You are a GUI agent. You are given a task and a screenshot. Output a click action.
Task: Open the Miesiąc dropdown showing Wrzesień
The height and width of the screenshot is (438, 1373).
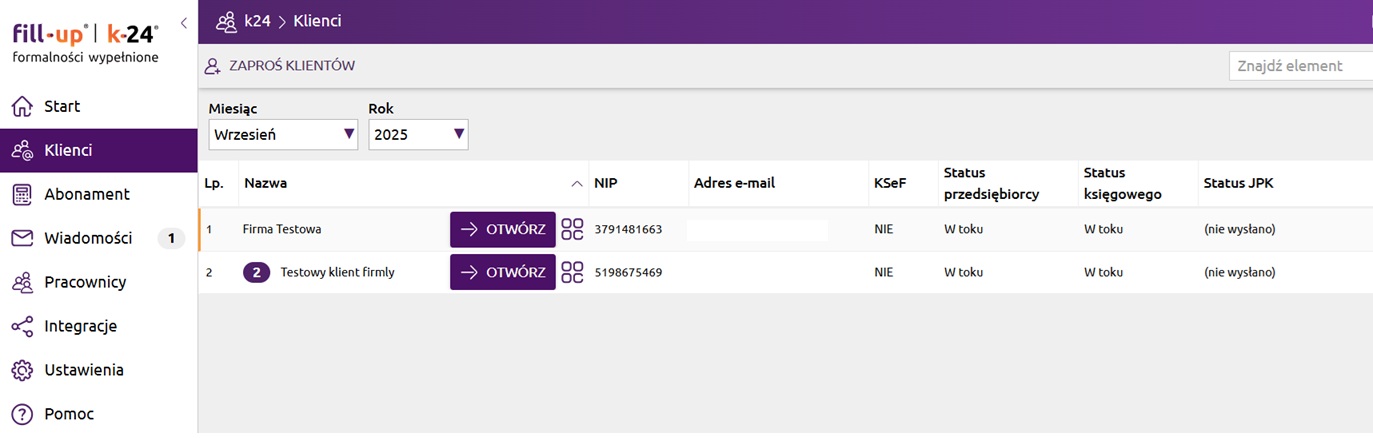click(x=283, y=134)
